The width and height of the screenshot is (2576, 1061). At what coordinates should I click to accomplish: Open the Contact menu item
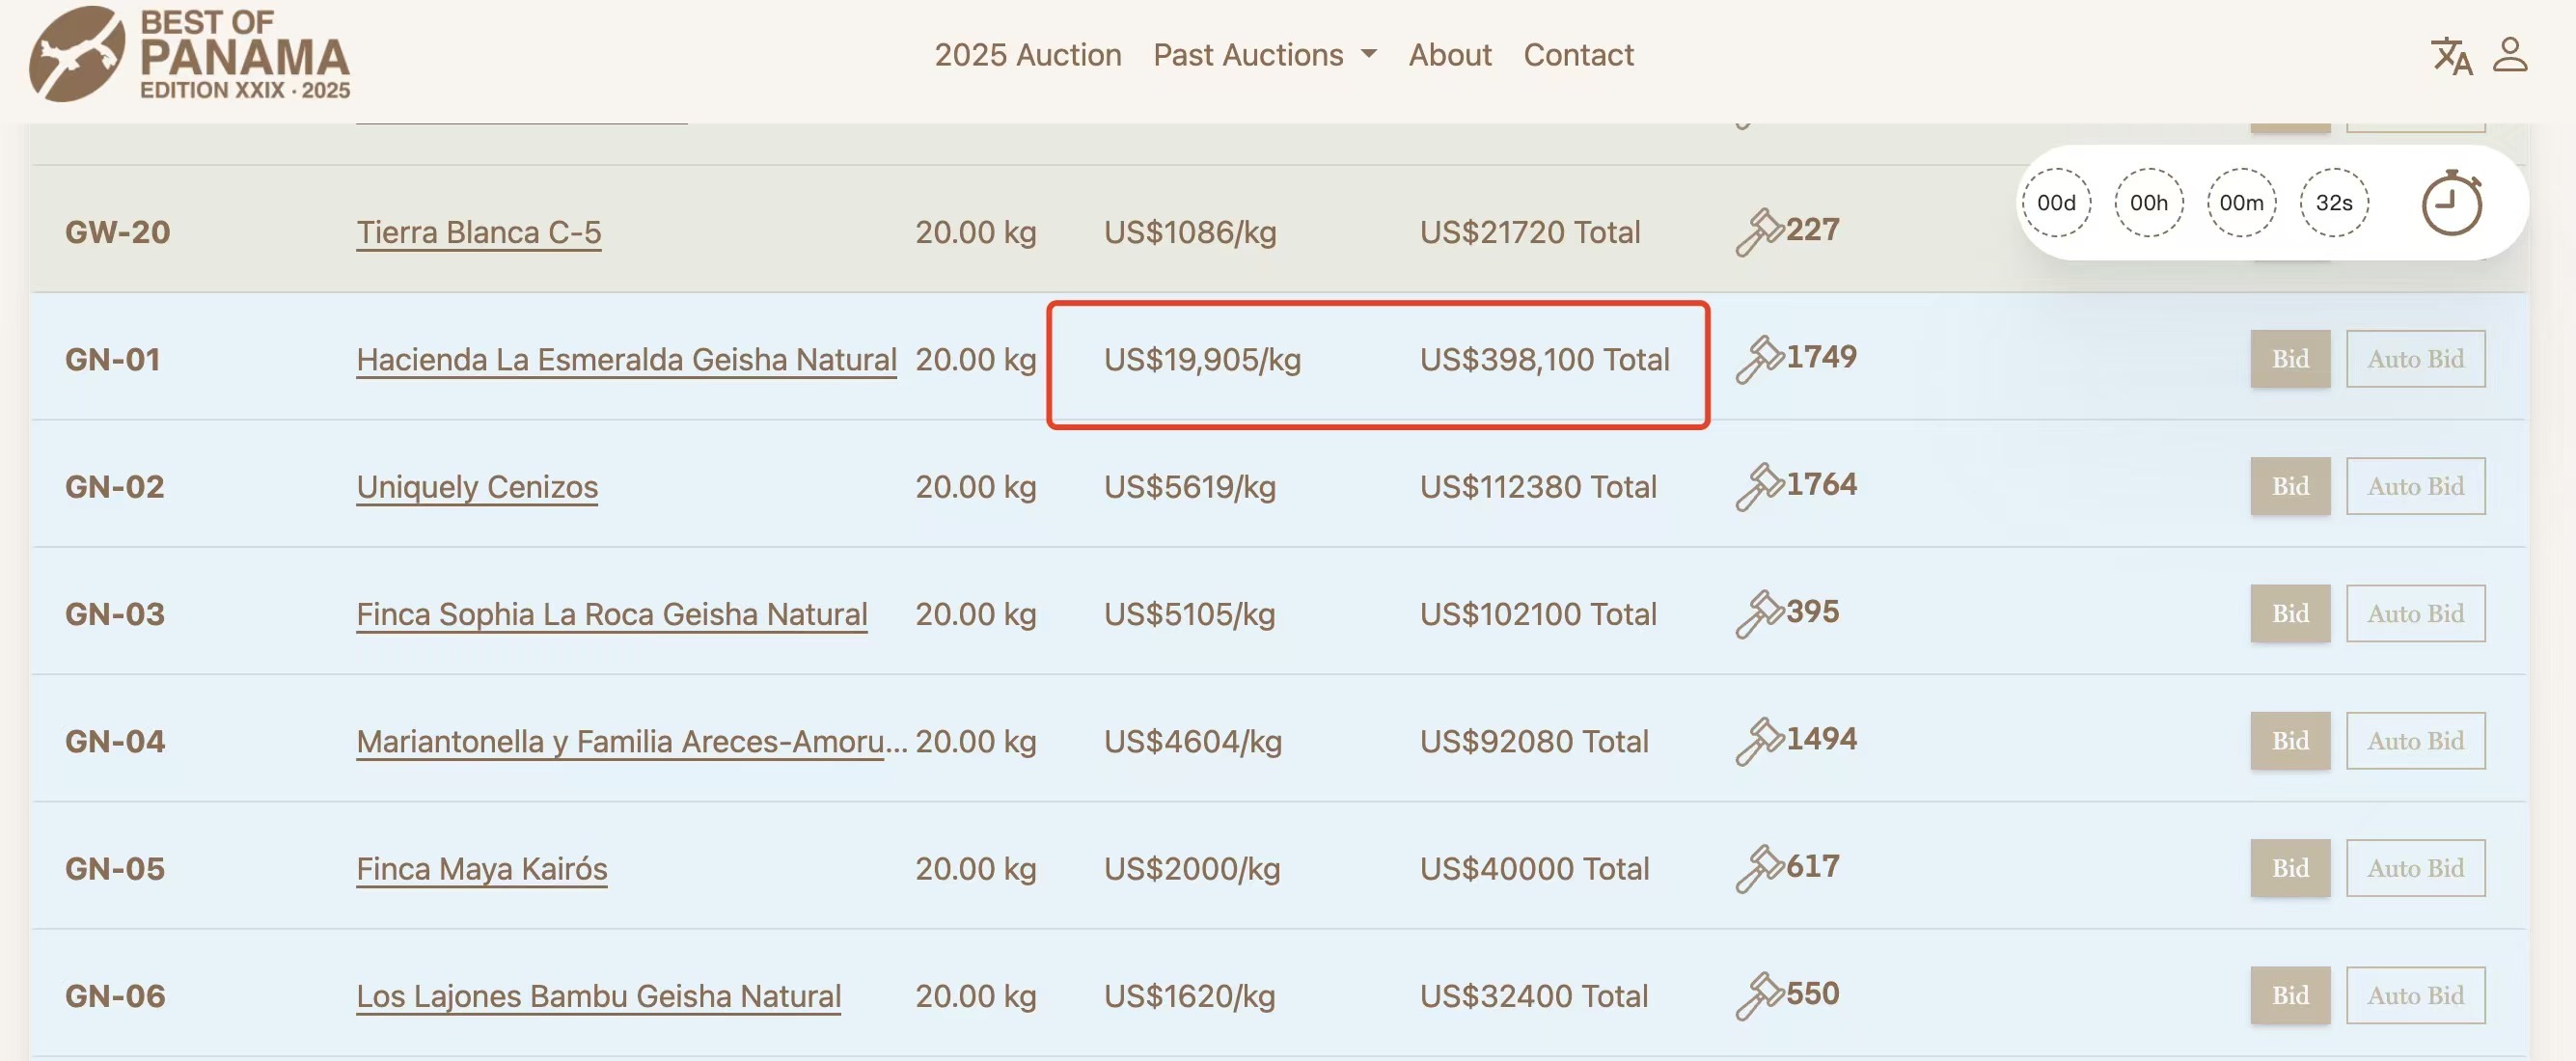[x=1578, y=54]
